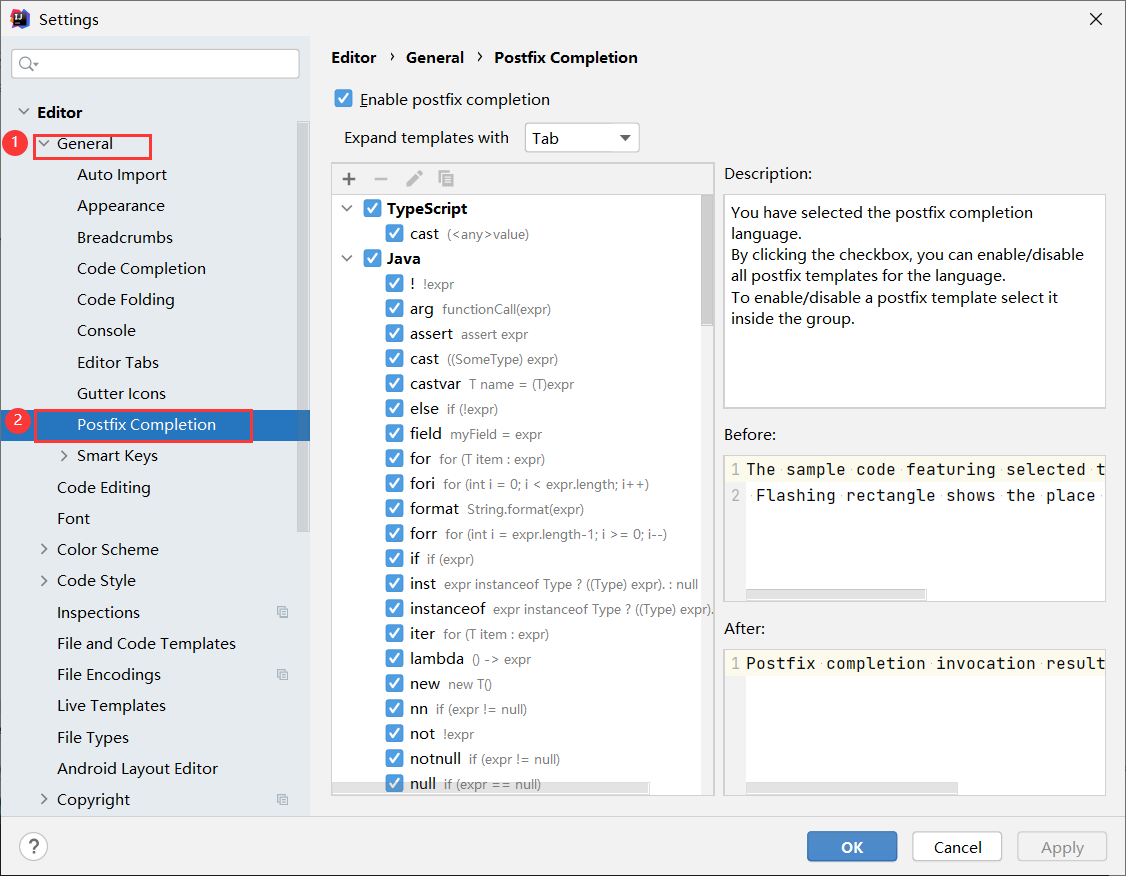Click the Cancel button
The image size is (1126, 876).
[957, 847]
